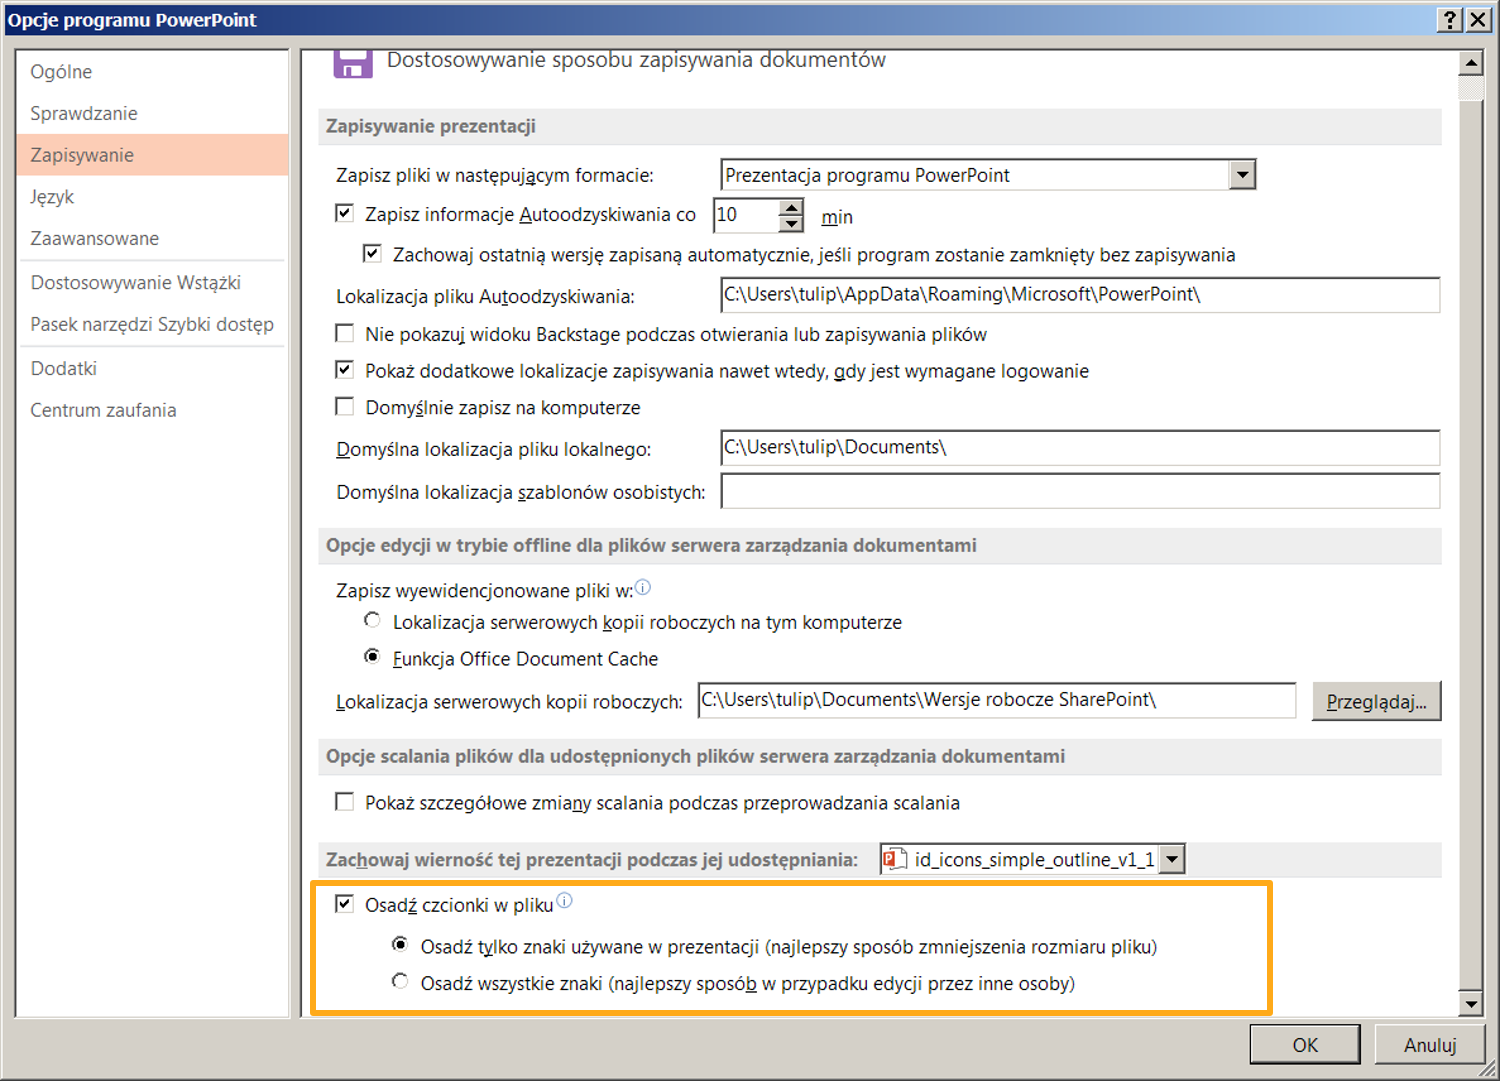Increase AutoRecover minutes with up arrow
The width and height of the screenshot is (1500, 1081).
791,207
